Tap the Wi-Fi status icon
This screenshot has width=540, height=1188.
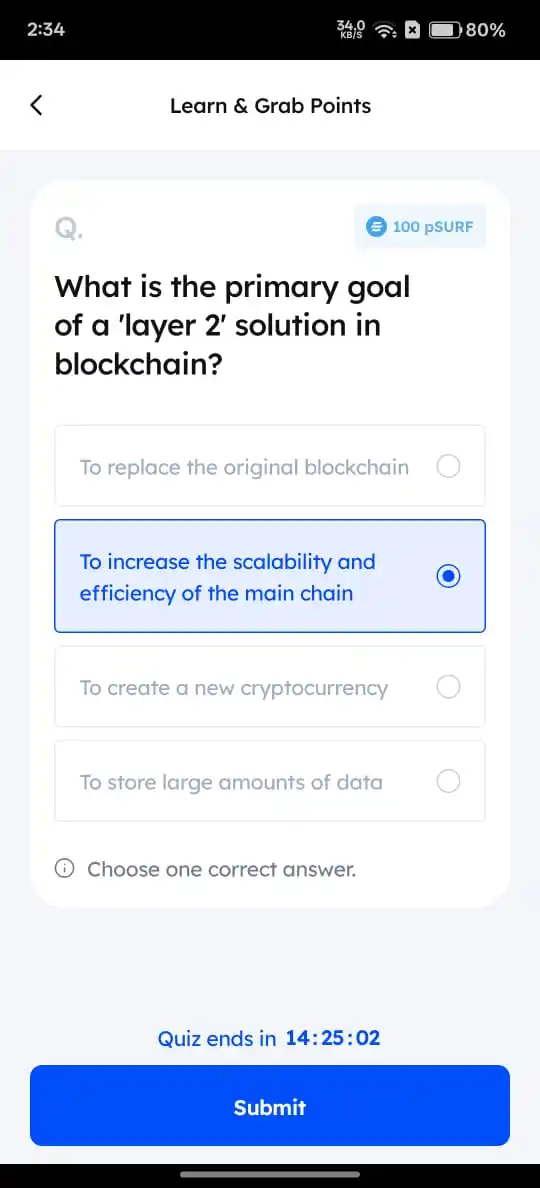pyautogui.click(x=386, y=30)
